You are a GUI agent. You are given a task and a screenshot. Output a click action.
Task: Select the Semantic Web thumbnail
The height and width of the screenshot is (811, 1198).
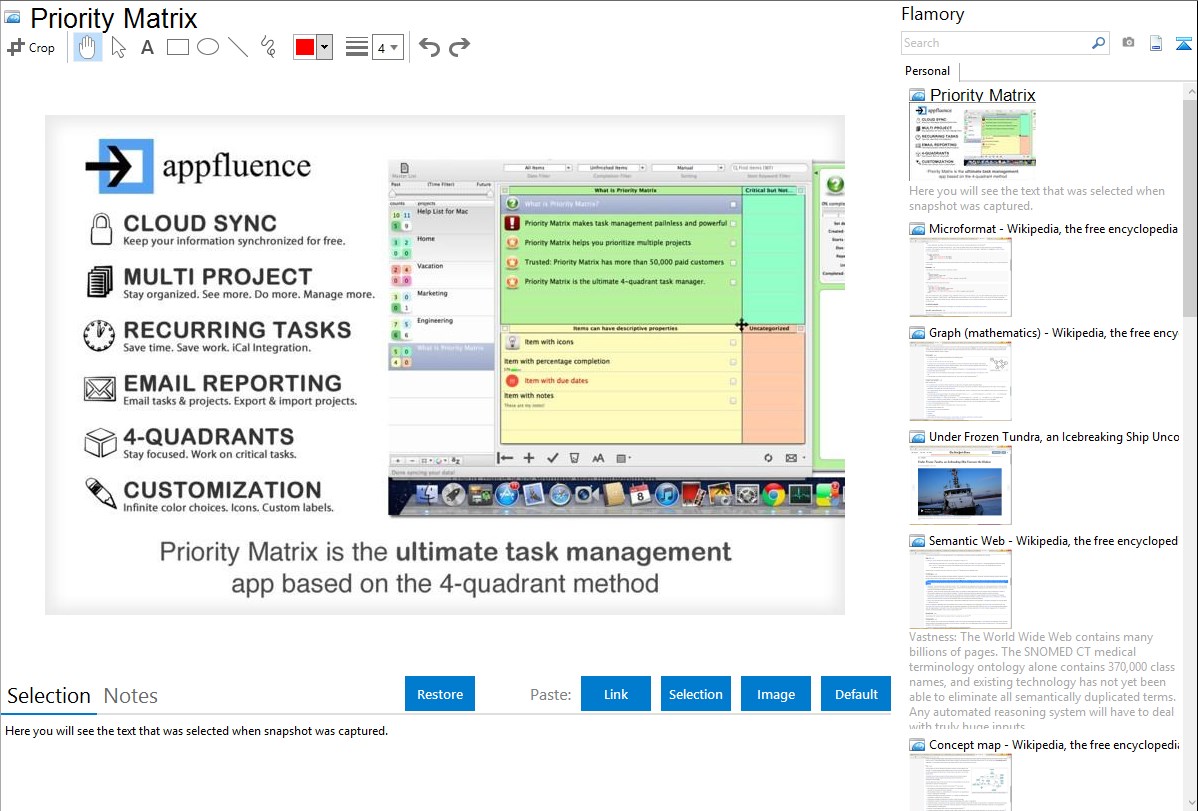[x=960, y=589]
